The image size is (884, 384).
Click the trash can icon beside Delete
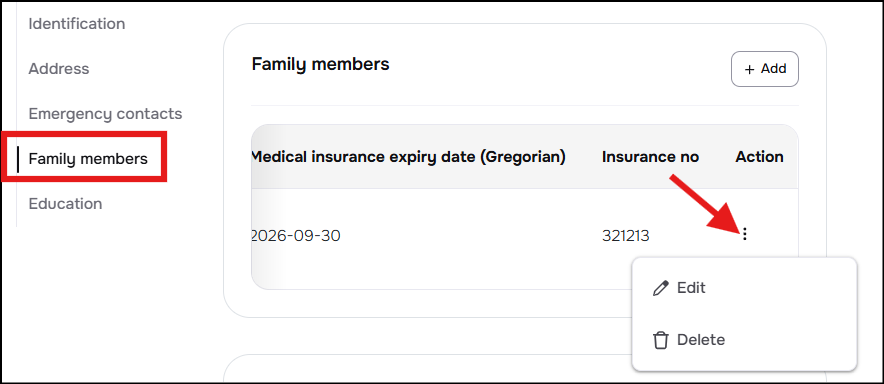[x=660, y=340]
